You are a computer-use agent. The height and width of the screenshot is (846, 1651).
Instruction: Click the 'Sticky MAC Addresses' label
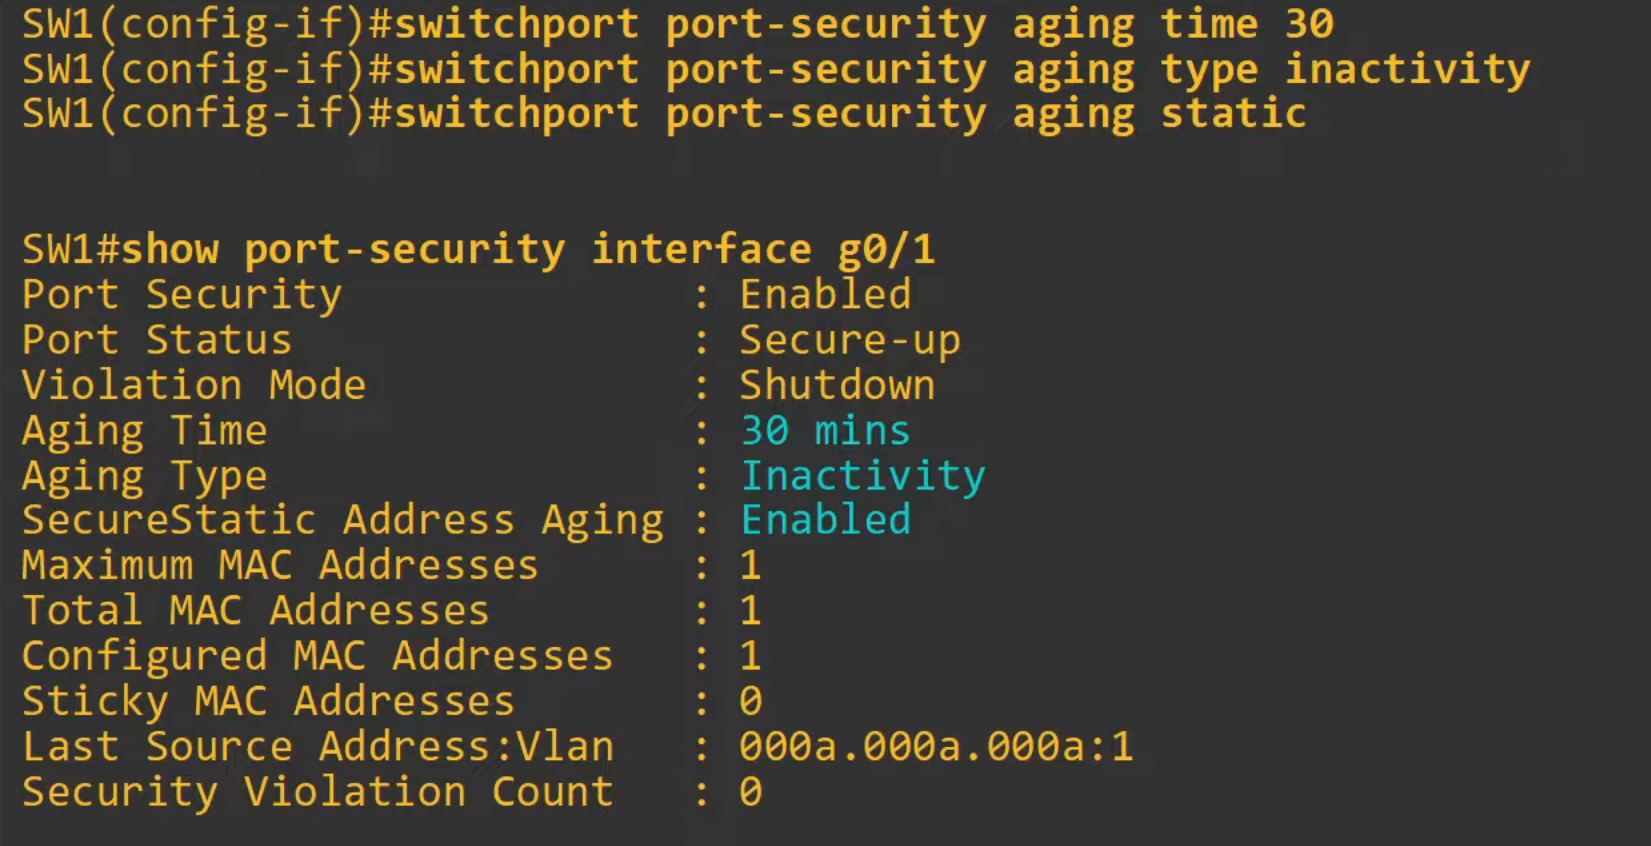click(x=268, y=701)
